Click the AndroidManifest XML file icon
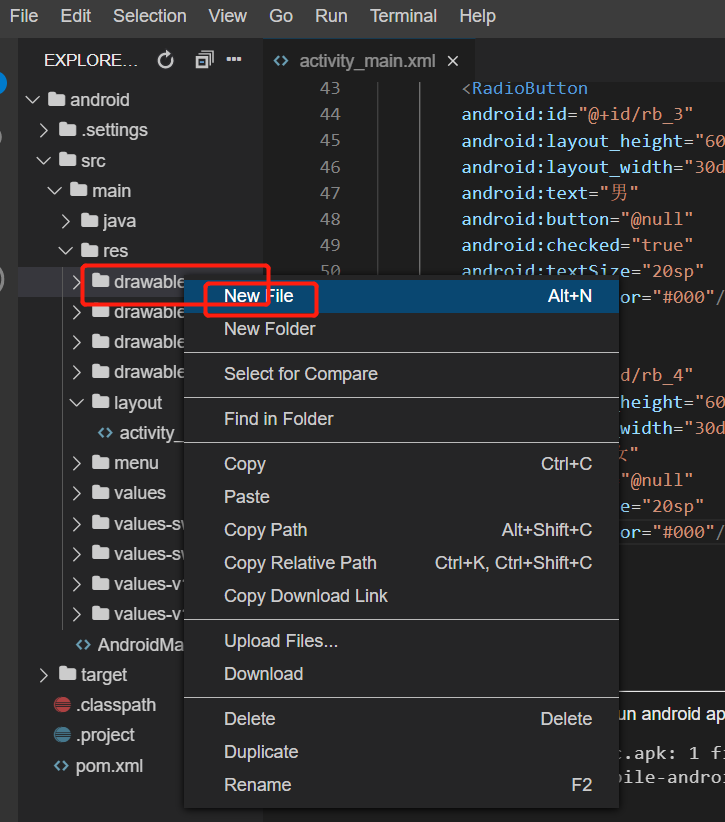Viewport: 725px width, 822px height. click(x=83, y=644)
